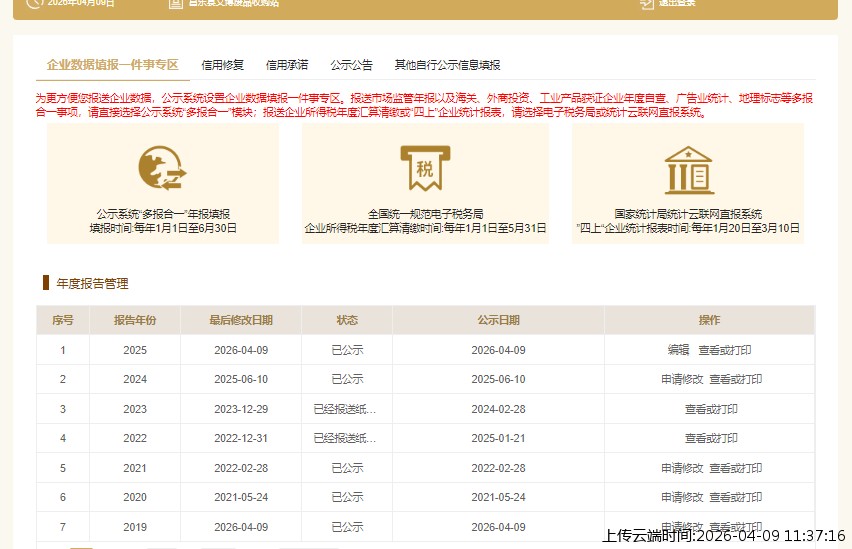Open the statistics bureau building icon
Screen dimensions: 852x549
(688, 170)
